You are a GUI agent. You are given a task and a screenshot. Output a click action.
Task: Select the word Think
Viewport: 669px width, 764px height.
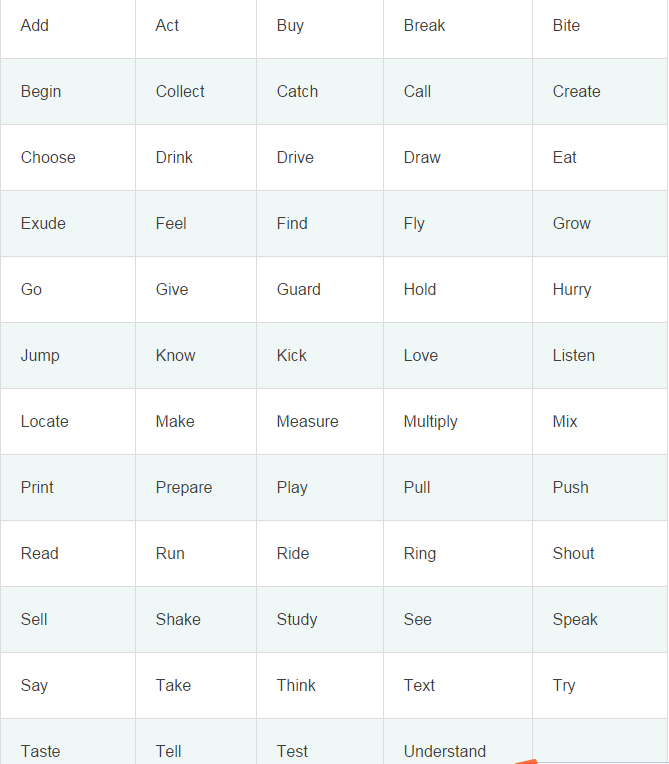(x=296, y=686)
